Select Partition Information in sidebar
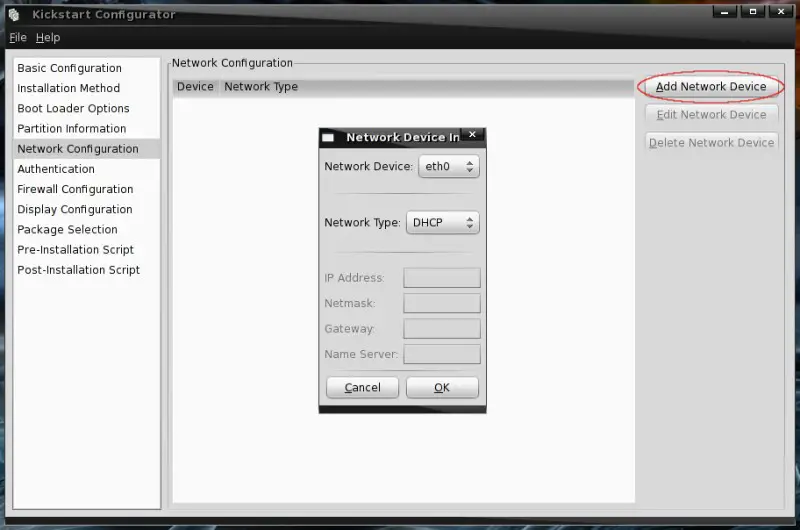Image resolution: width=800 pixels, height=530 pixels. coord(86,129)
